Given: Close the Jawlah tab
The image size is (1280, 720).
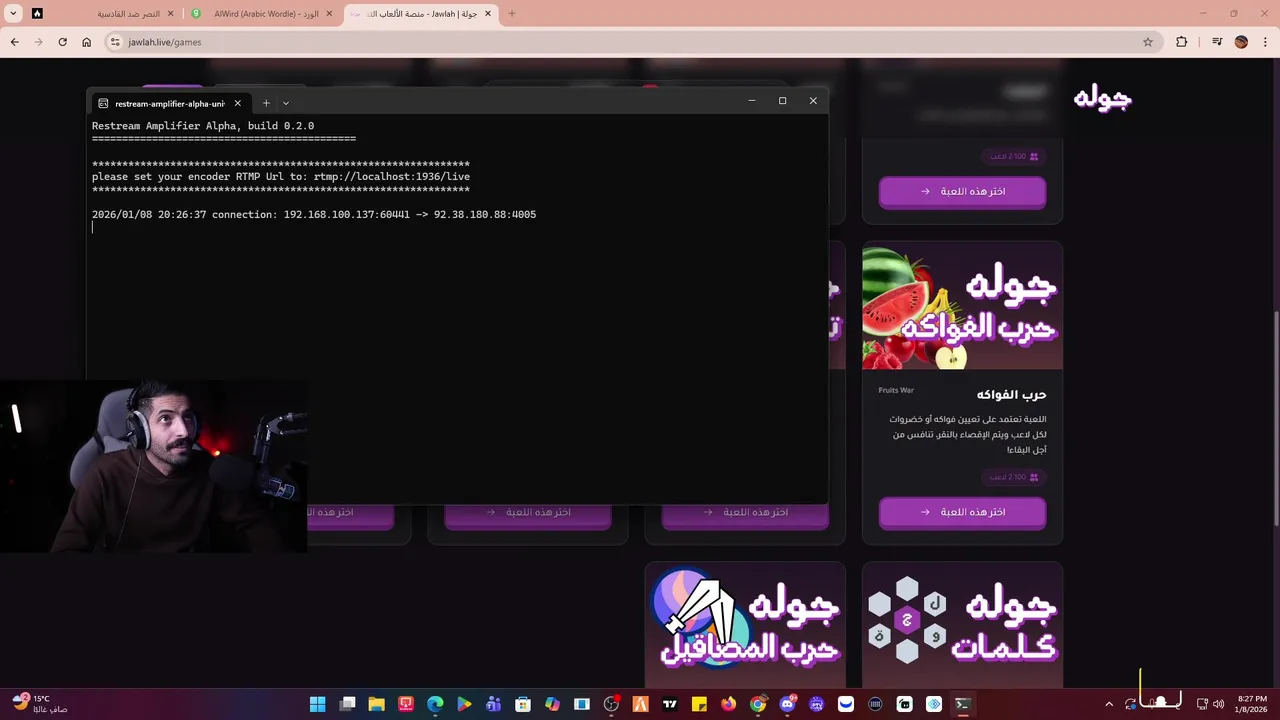Looking at the screenshot, I should [x=488, y=14].
